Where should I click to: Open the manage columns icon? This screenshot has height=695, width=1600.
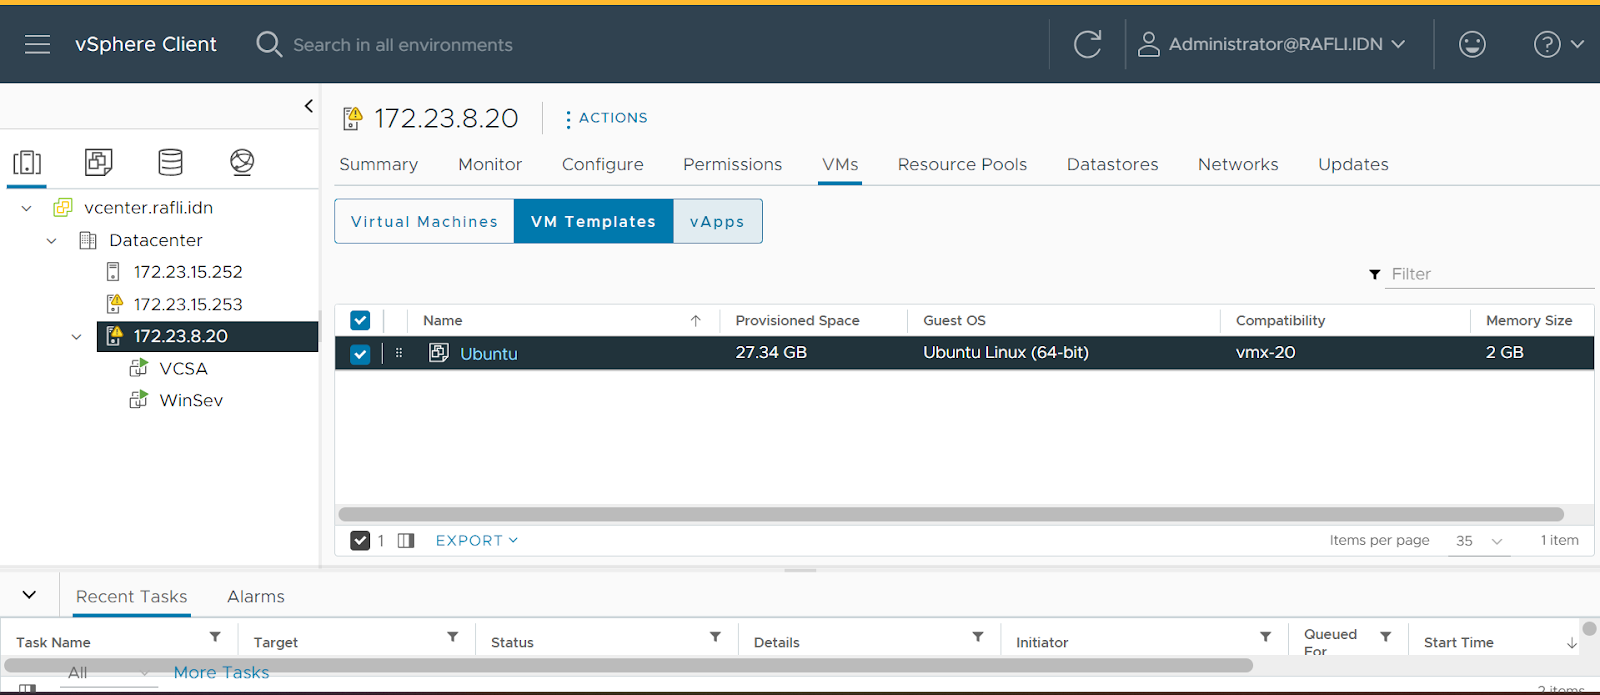(405, 540)
